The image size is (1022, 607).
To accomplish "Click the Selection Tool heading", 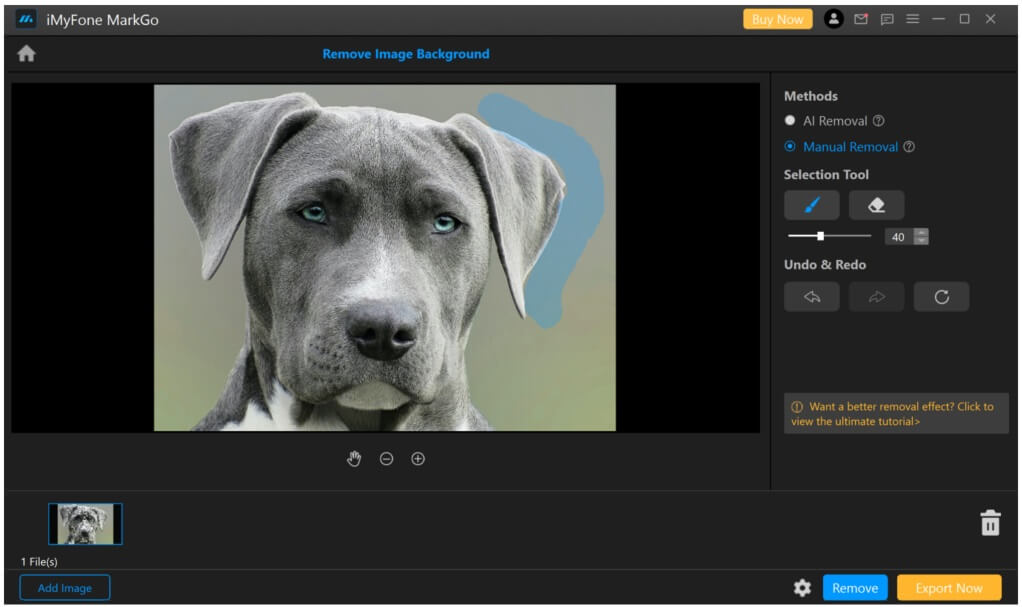I will point(826,175).
